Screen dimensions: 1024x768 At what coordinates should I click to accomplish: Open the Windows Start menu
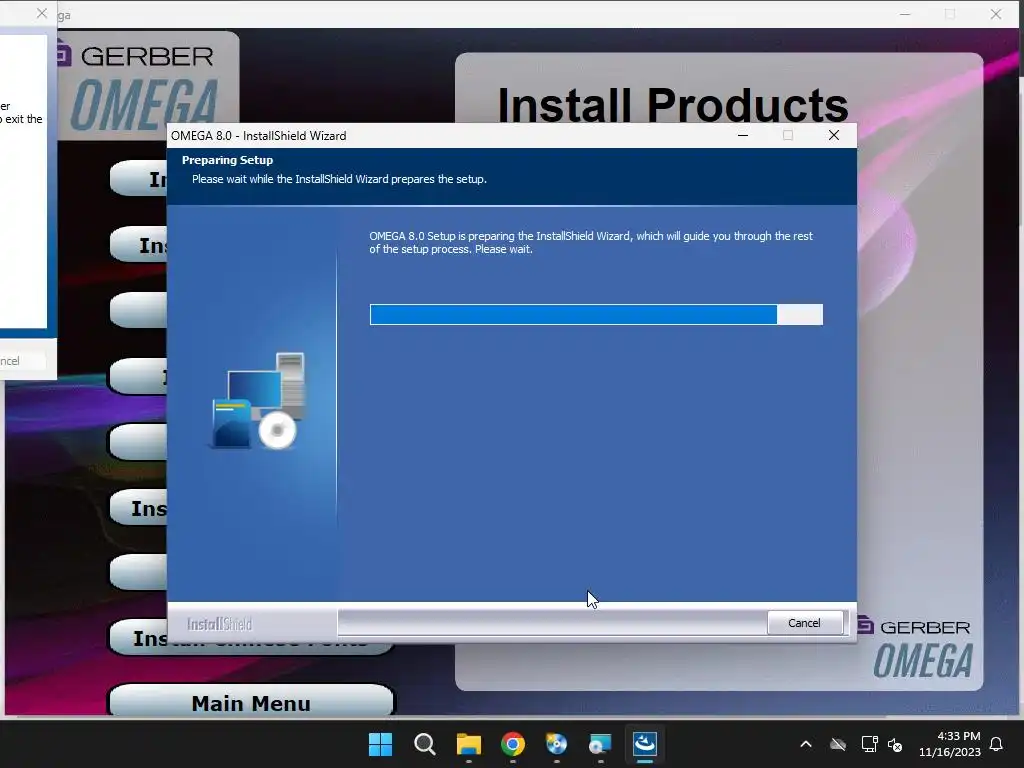(x=380, y=744)
